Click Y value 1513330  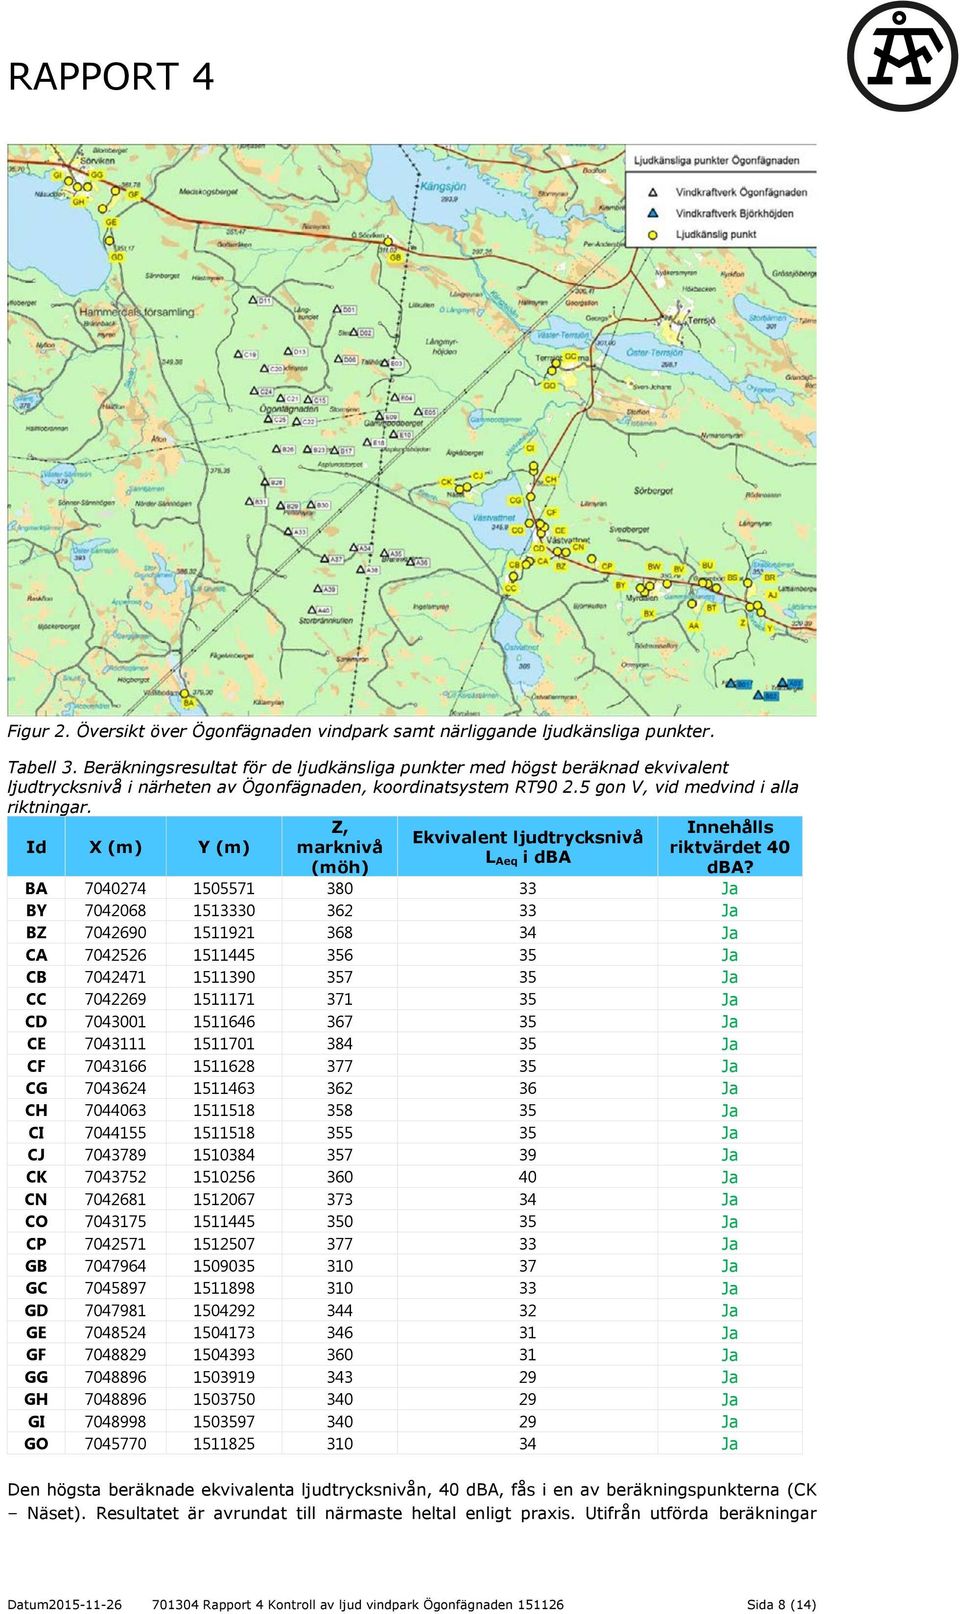pos(224,911)
